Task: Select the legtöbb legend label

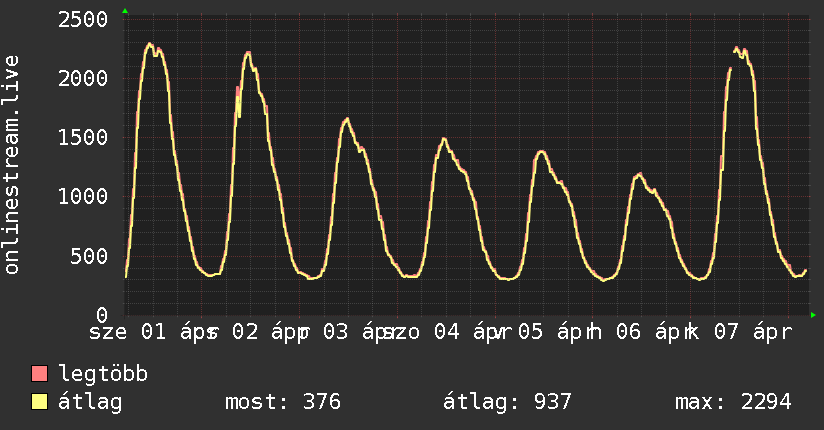Action: (103, 374)
